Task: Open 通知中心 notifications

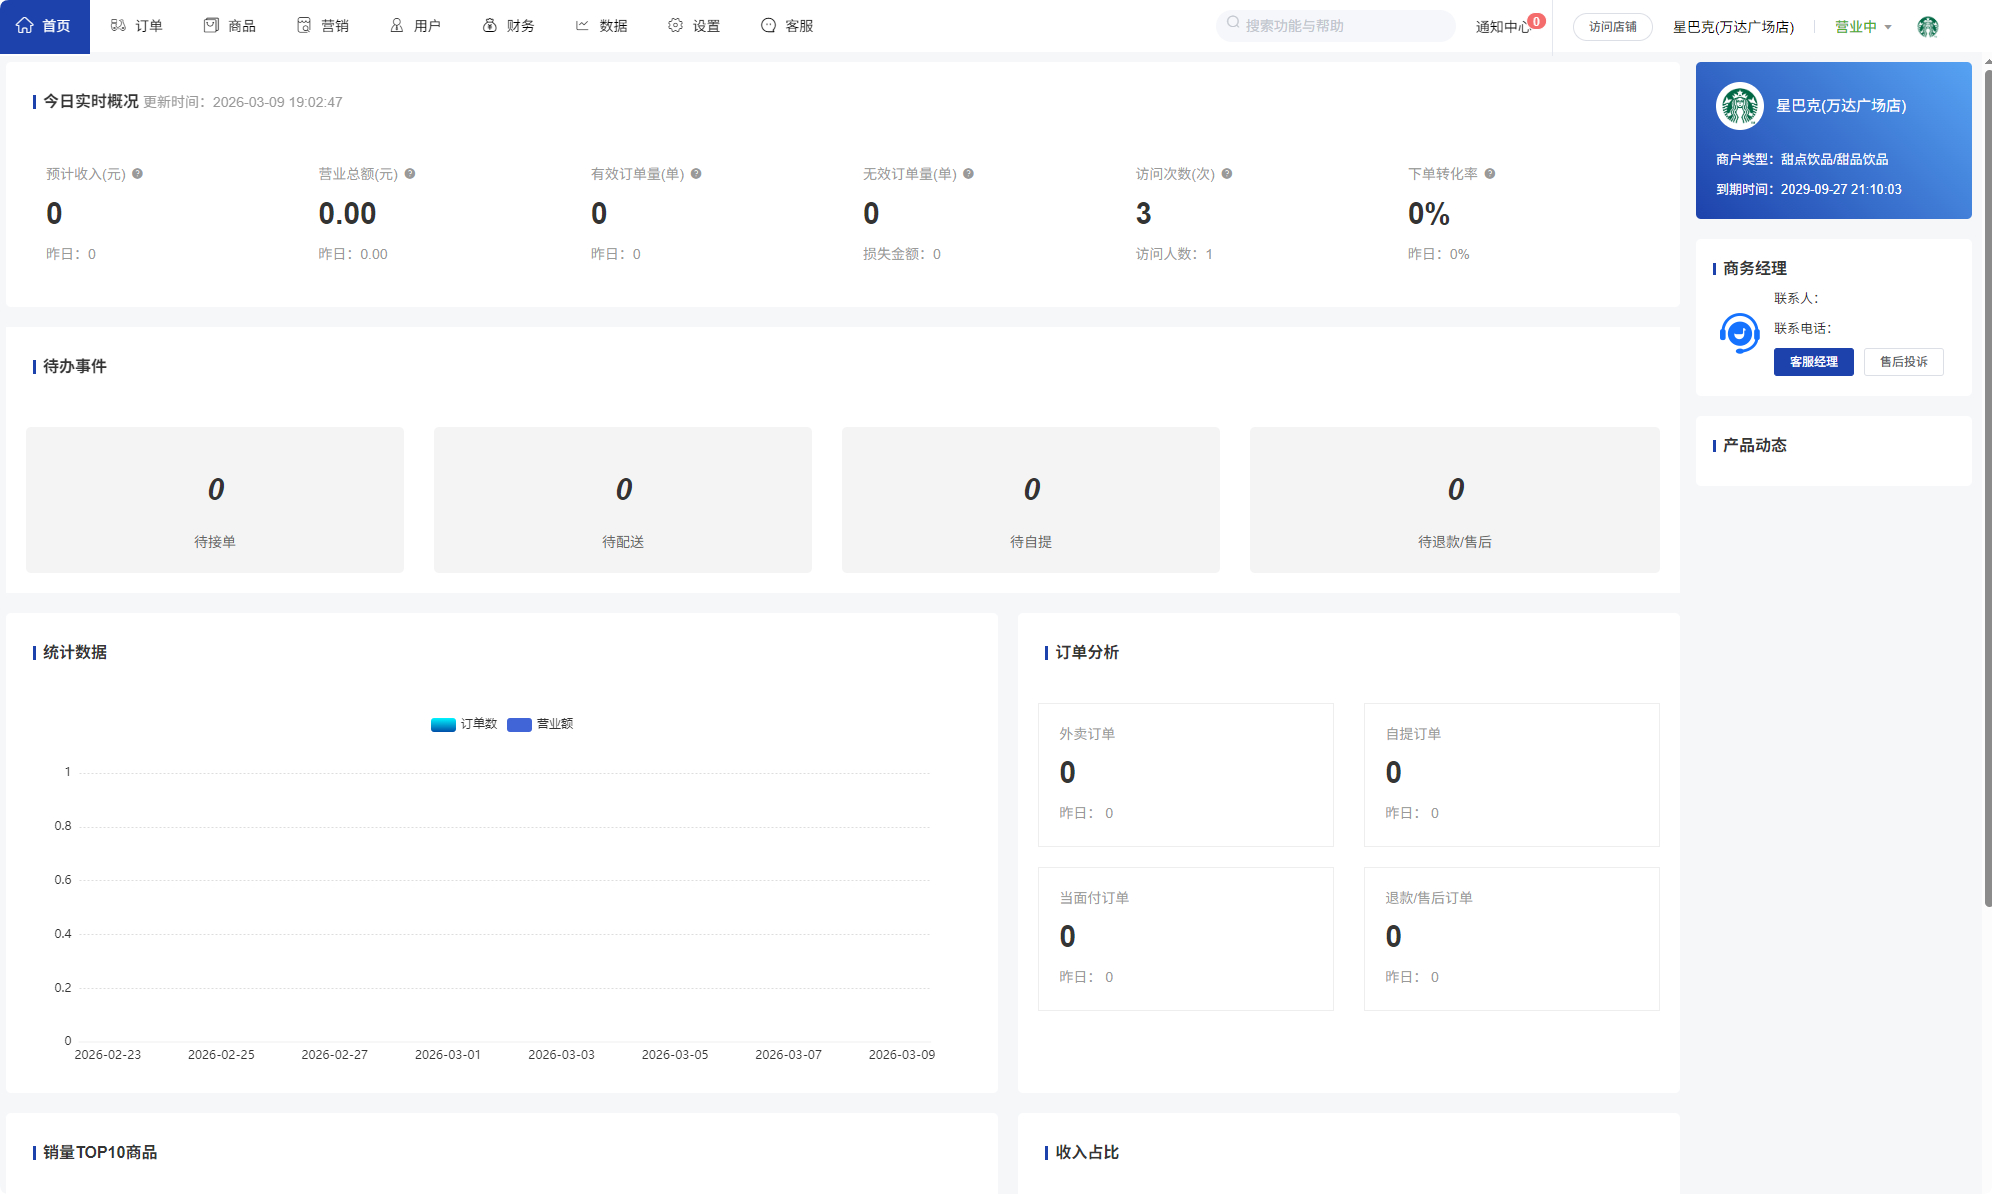Action: pyautogui.click(x=1503, y=27)
